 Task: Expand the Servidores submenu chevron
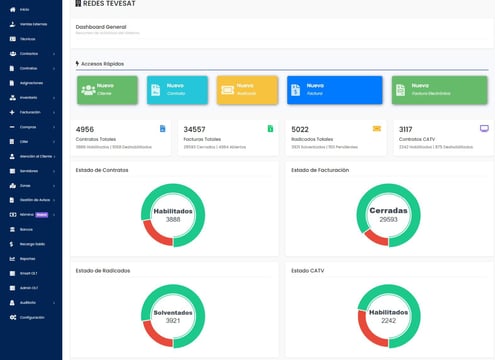coord(54,171)
